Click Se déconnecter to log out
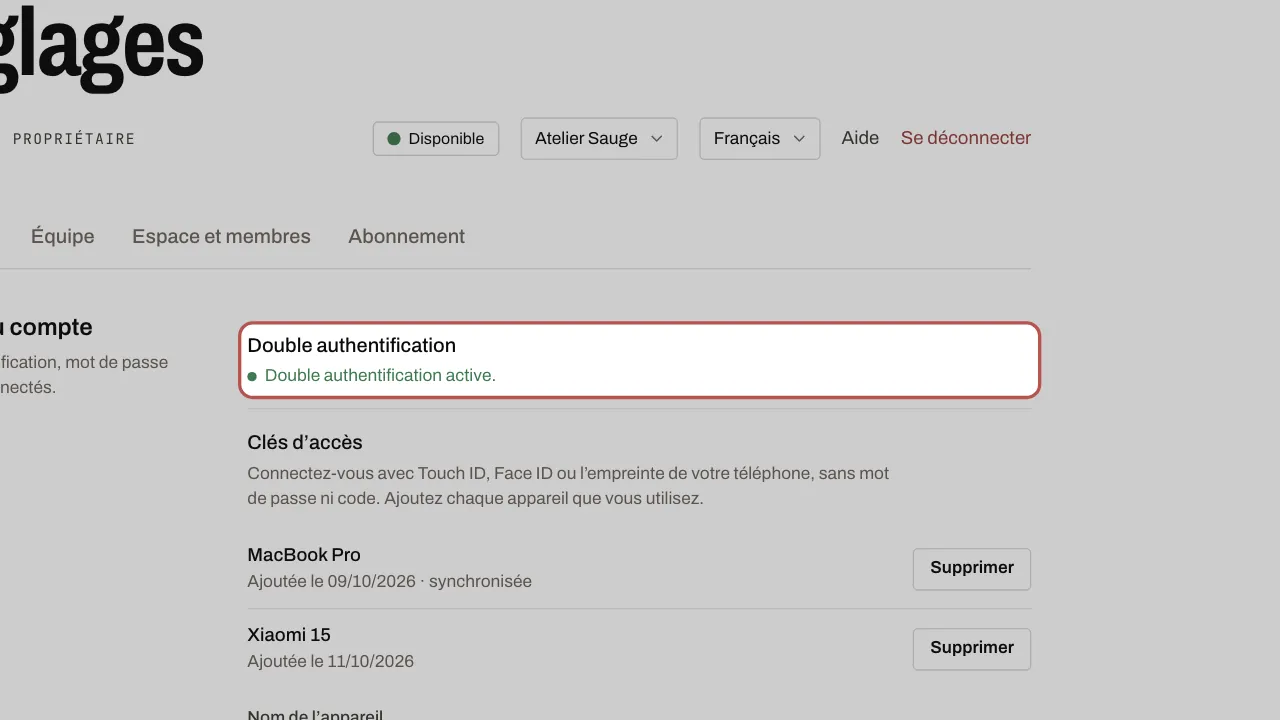Viewport: 1280px width, 720px height. (x=966, y=138)
